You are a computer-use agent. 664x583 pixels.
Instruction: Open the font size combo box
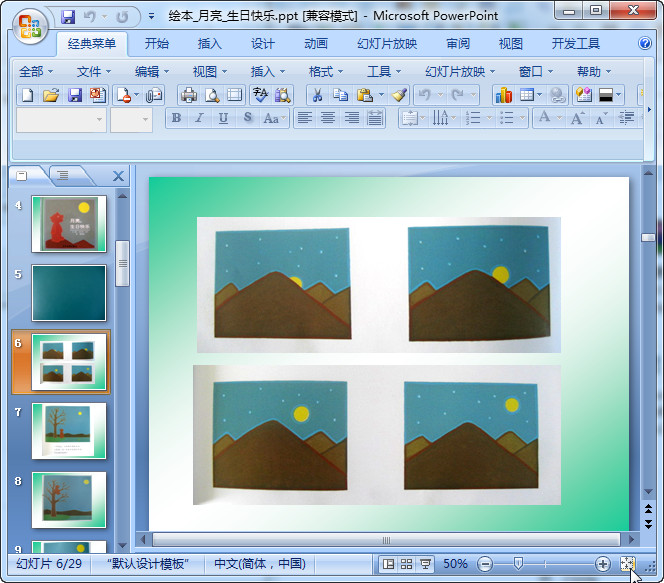[131, 119]
